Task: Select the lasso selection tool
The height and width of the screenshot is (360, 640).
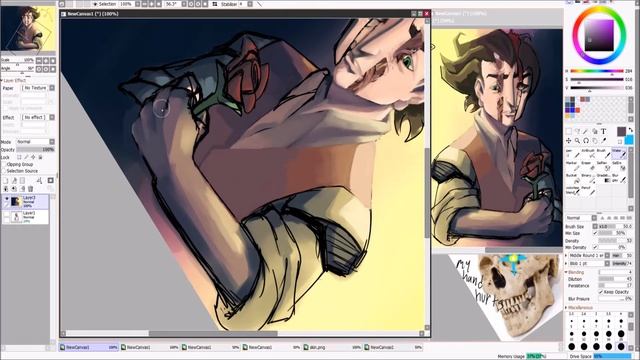Action: click(577, 131)
